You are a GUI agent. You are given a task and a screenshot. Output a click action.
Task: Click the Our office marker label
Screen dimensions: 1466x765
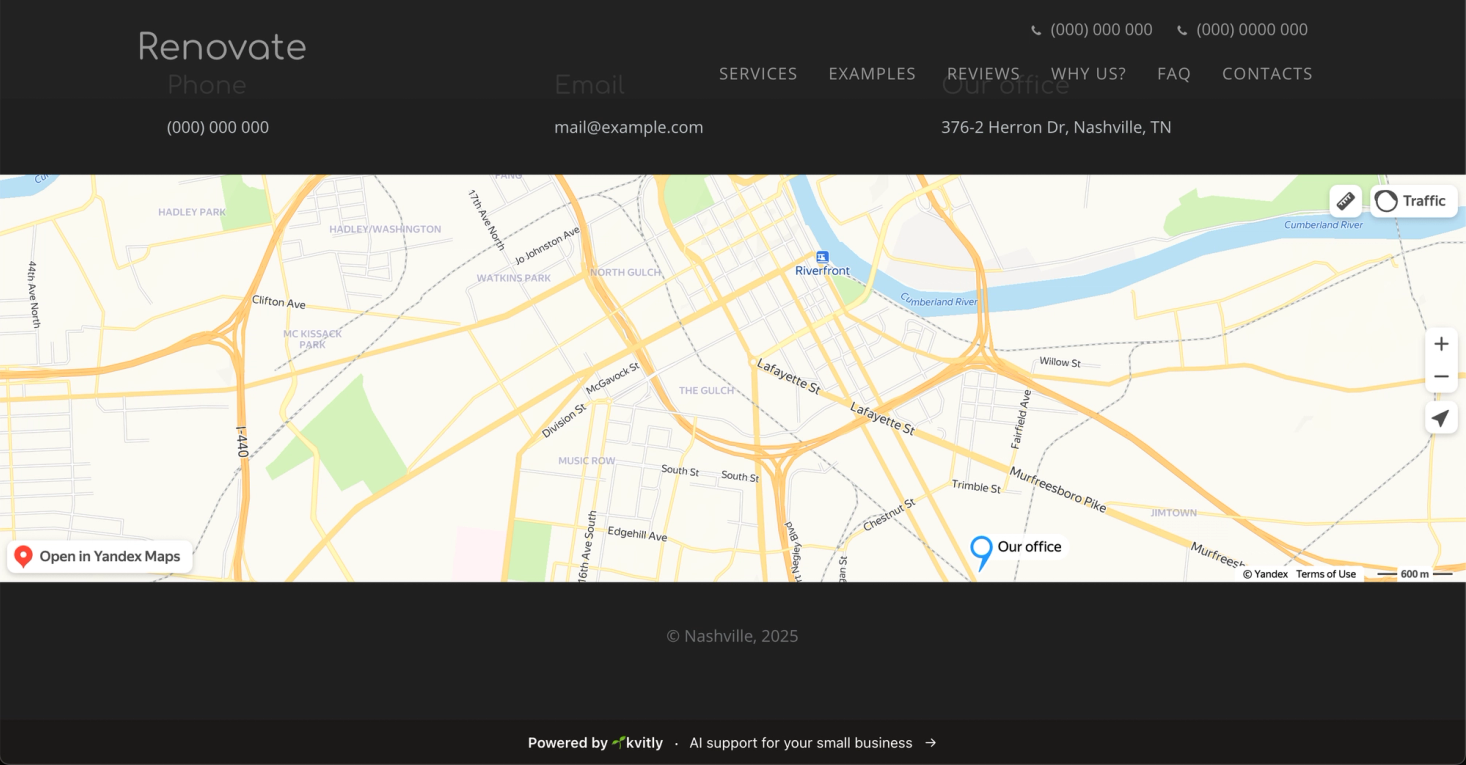[1030, 547]
